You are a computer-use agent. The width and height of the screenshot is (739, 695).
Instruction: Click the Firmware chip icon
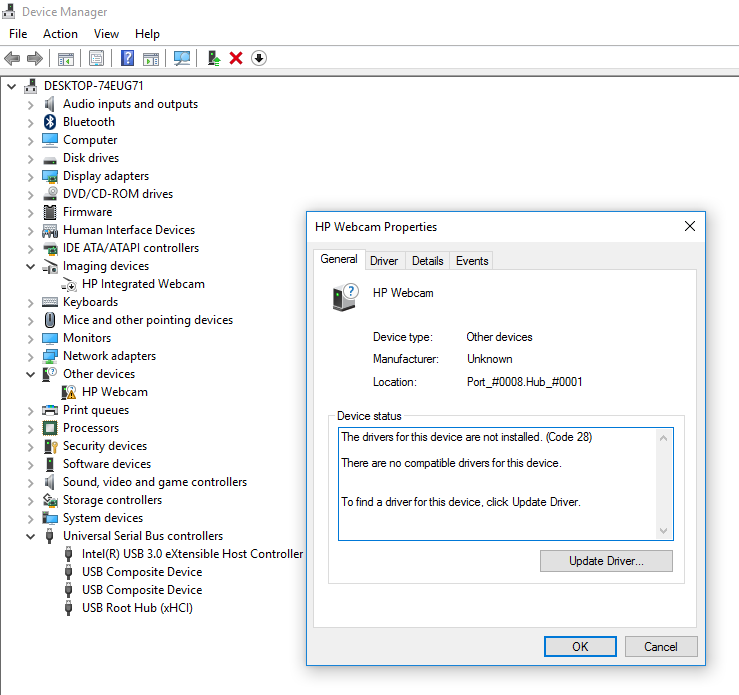pyautogui.click(x=50, y=212)
